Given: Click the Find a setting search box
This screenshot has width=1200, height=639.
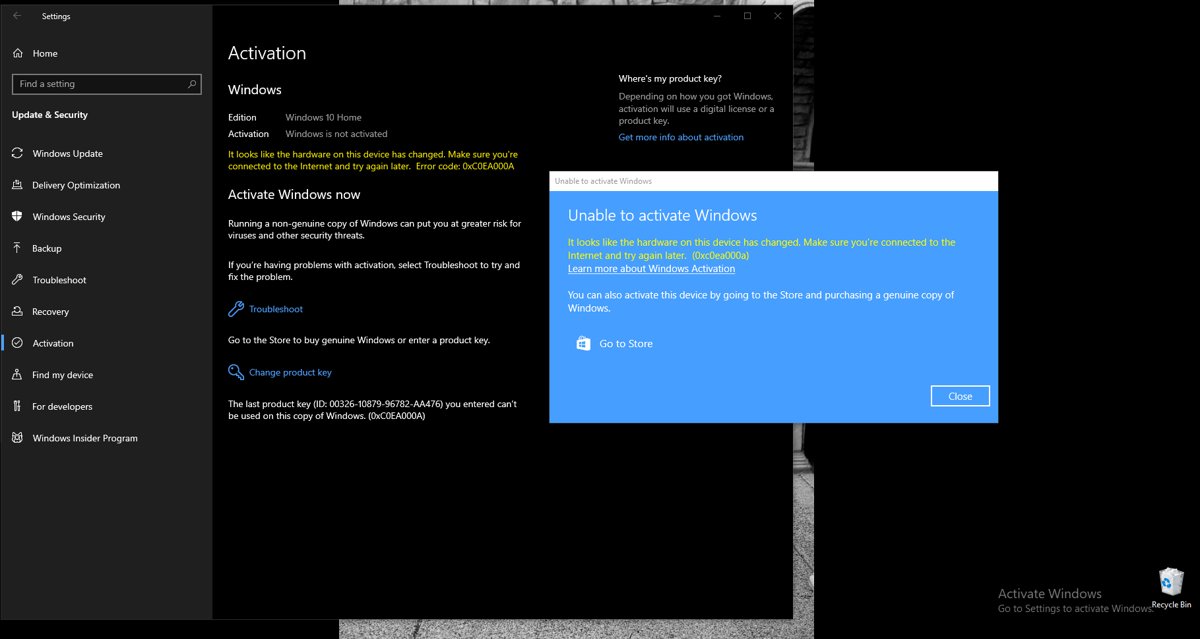Looking at the screenshot, I should 106,84.
